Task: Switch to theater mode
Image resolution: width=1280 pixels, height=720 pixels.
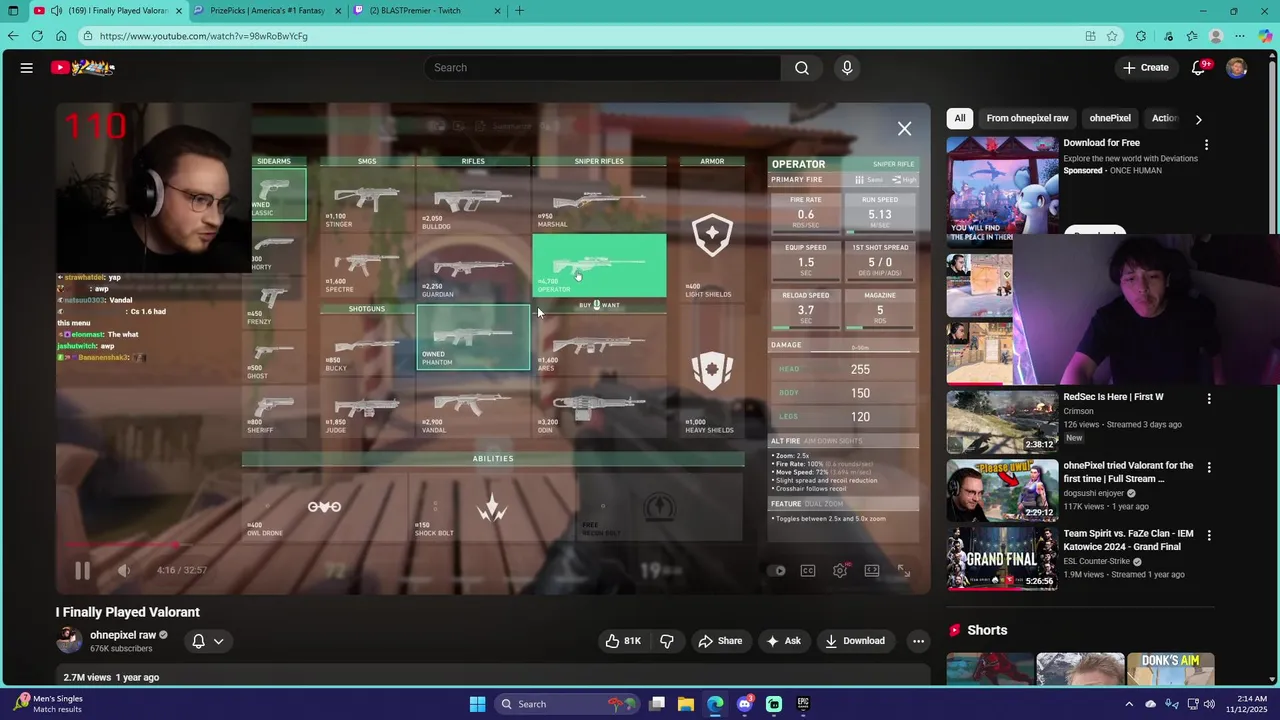Action: coord(872,570)
